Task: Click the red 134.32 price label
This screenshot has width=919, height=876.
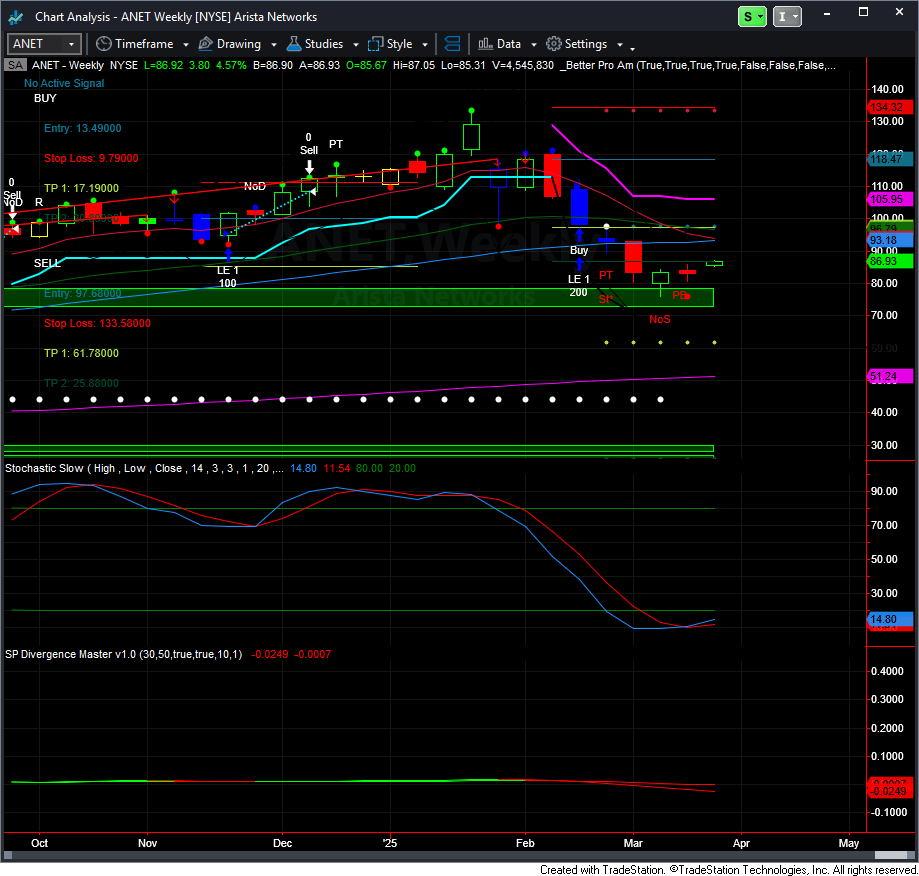Action: [889, 107]
